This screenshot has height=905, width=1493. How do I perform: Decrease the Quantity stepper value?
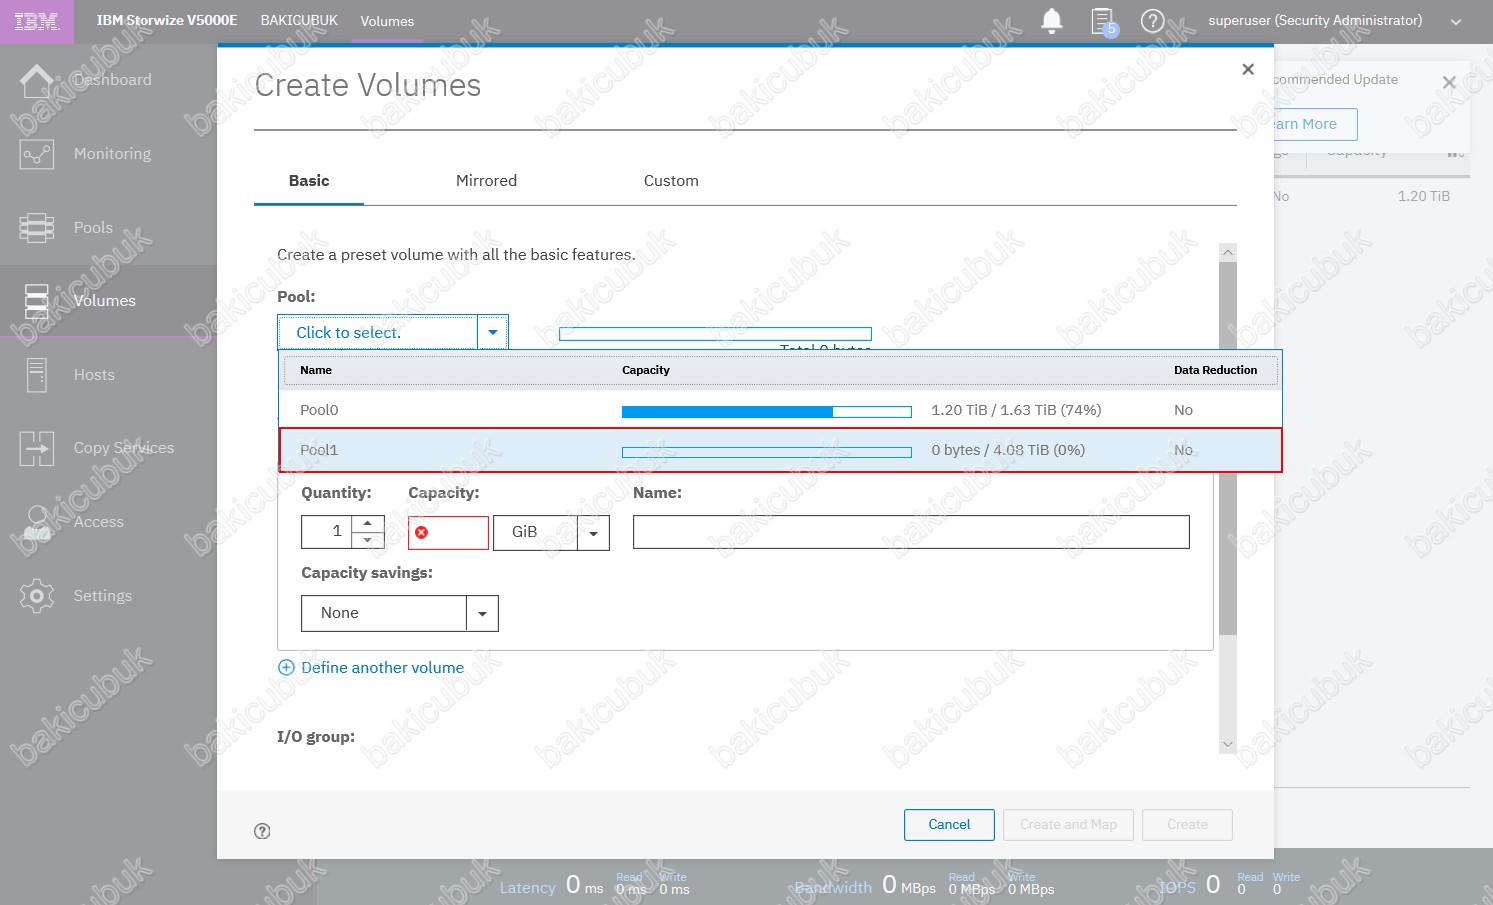click(368, 540)
